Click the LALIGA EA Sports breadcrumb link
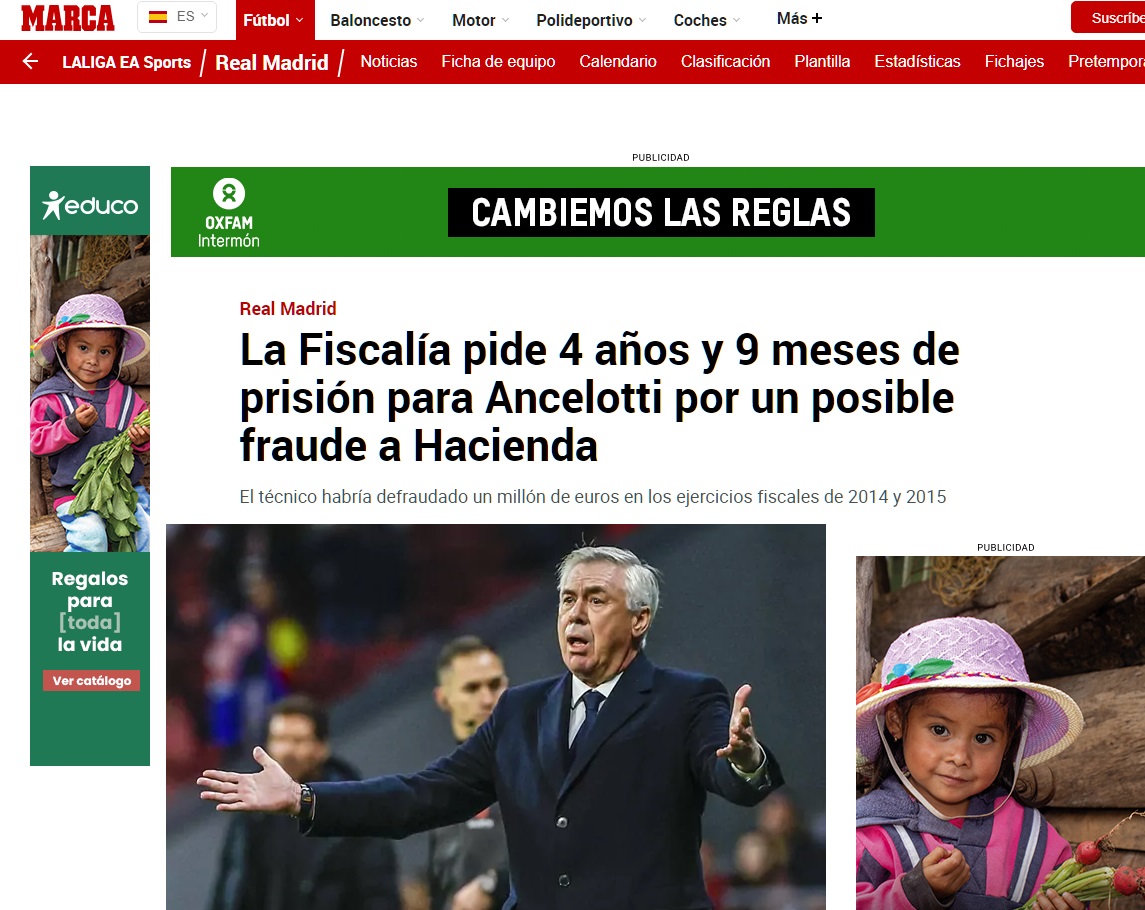Screen dimensions: 1145x910 (x=126, y=62)
